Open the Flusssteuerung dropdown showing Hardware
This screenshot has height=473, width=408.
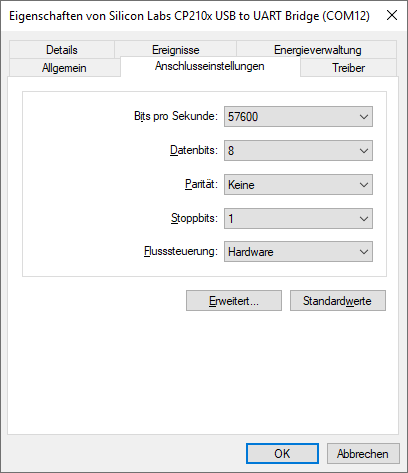(298, 252)
